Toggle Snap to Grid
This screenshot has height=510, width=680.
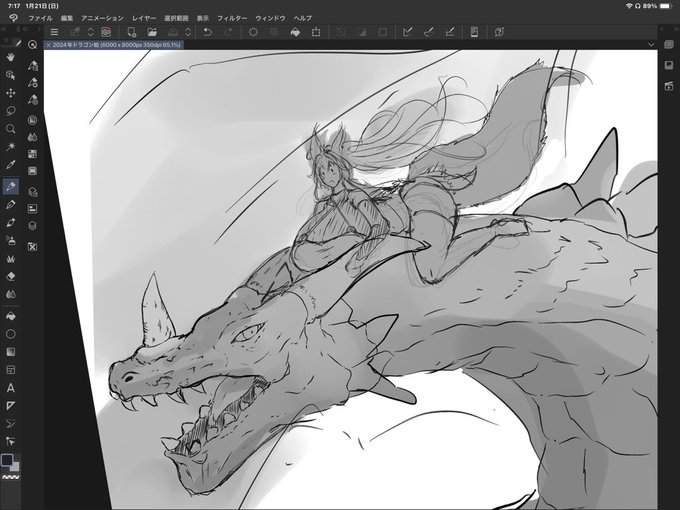click(450, 32)
